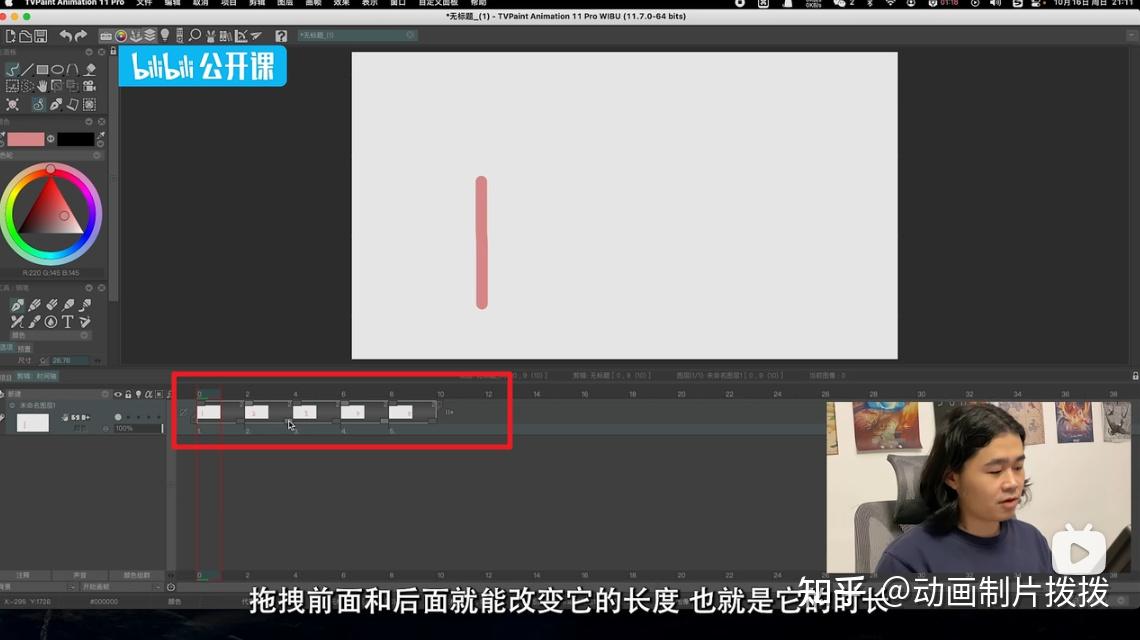Click the save file button
Screen dimensions: 1140x640
(x=40, y=36)
